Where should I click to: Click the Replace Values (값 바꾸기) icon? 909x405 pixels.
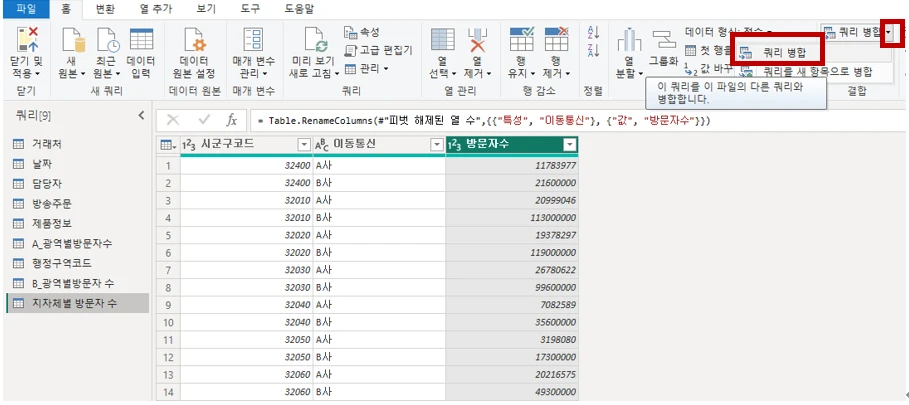690,69
